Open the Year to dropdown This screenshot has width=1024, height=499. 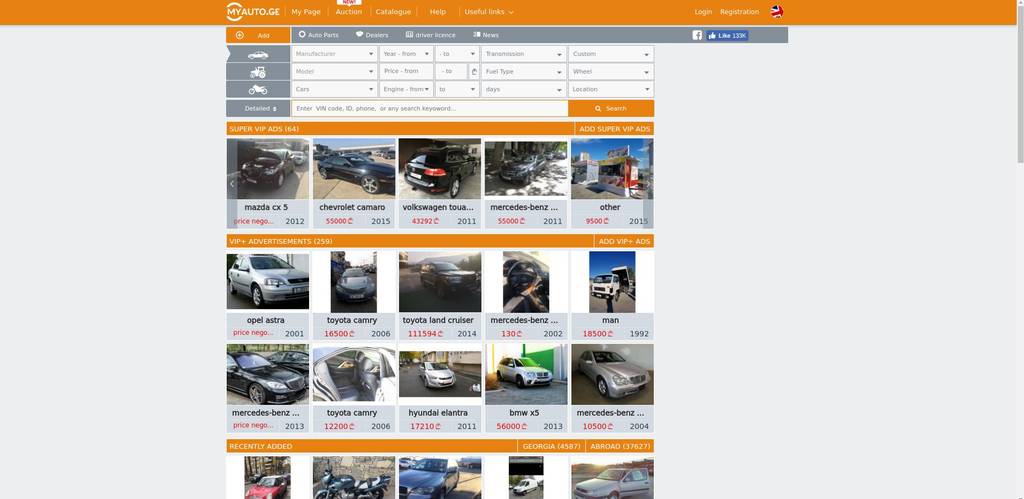tap(457, 54)
